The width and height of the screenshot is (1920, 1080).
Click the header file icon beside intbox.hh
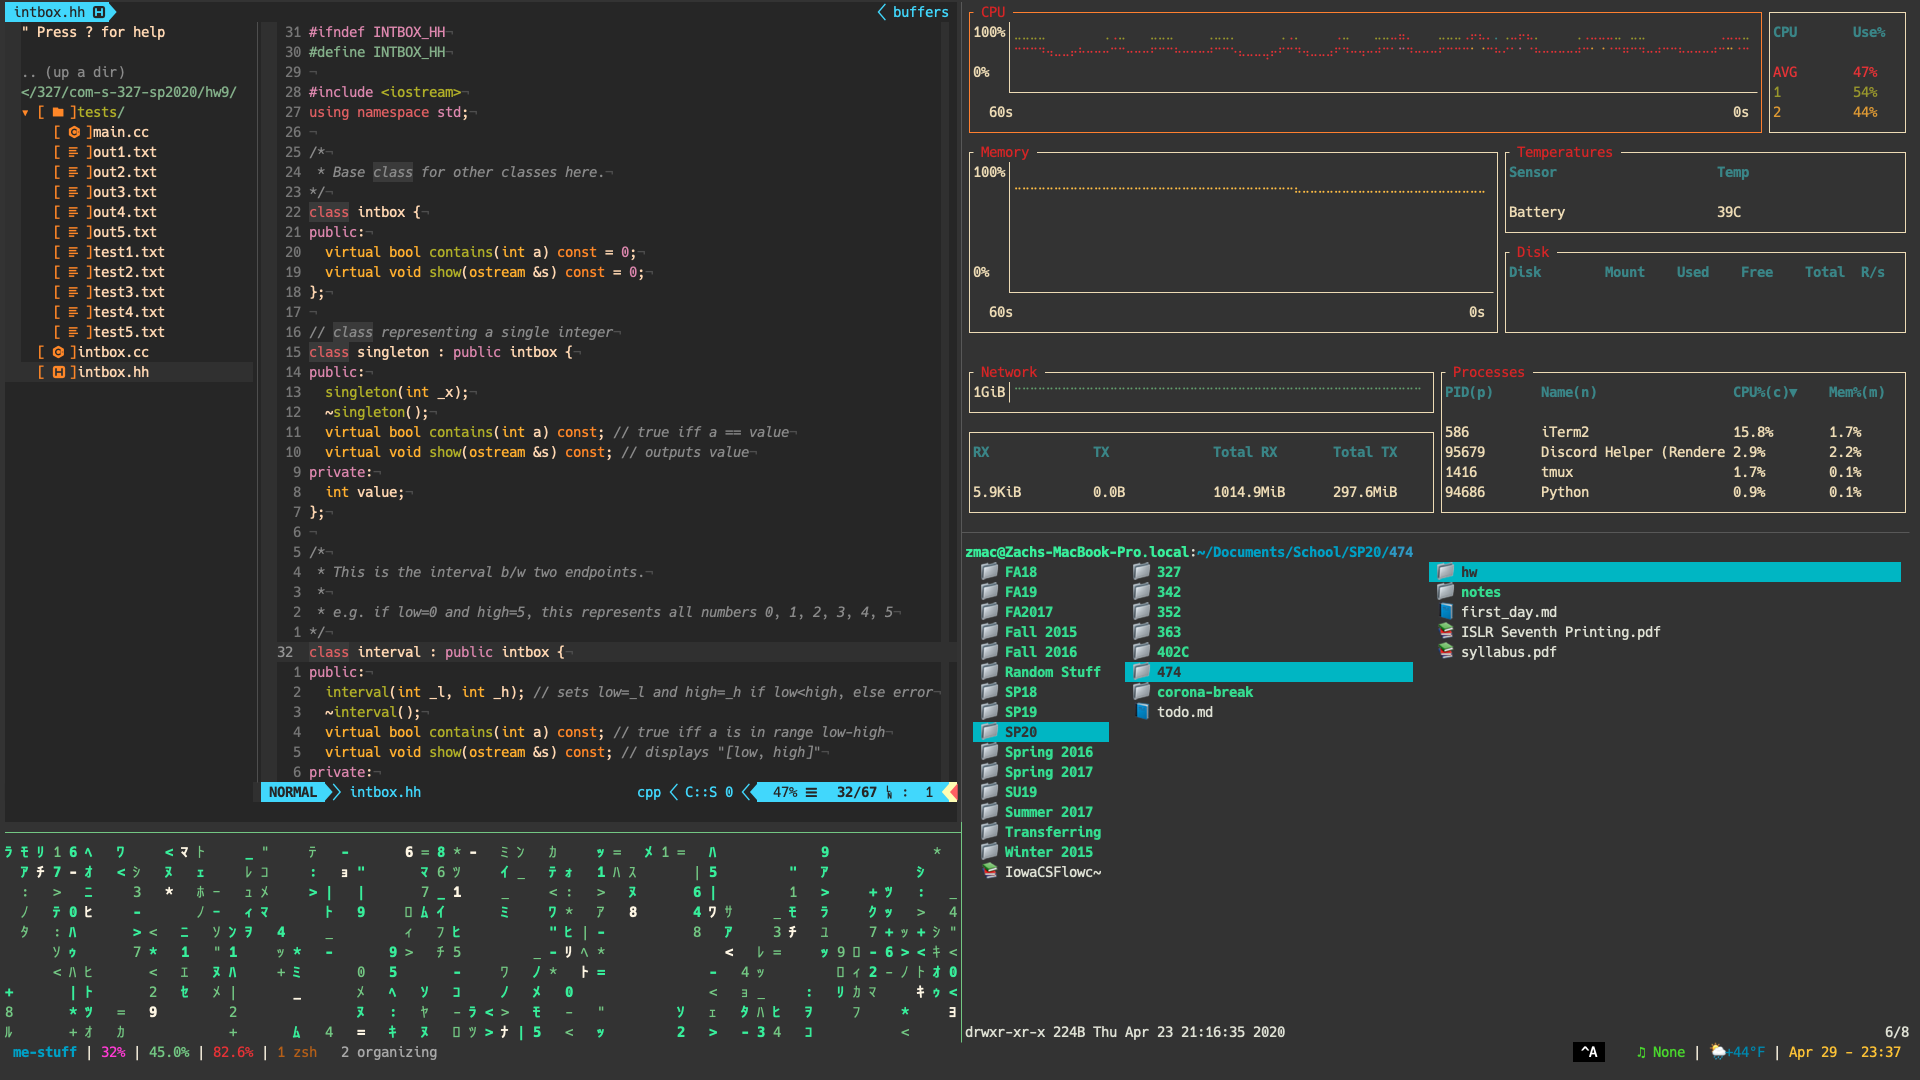(59, 372)
